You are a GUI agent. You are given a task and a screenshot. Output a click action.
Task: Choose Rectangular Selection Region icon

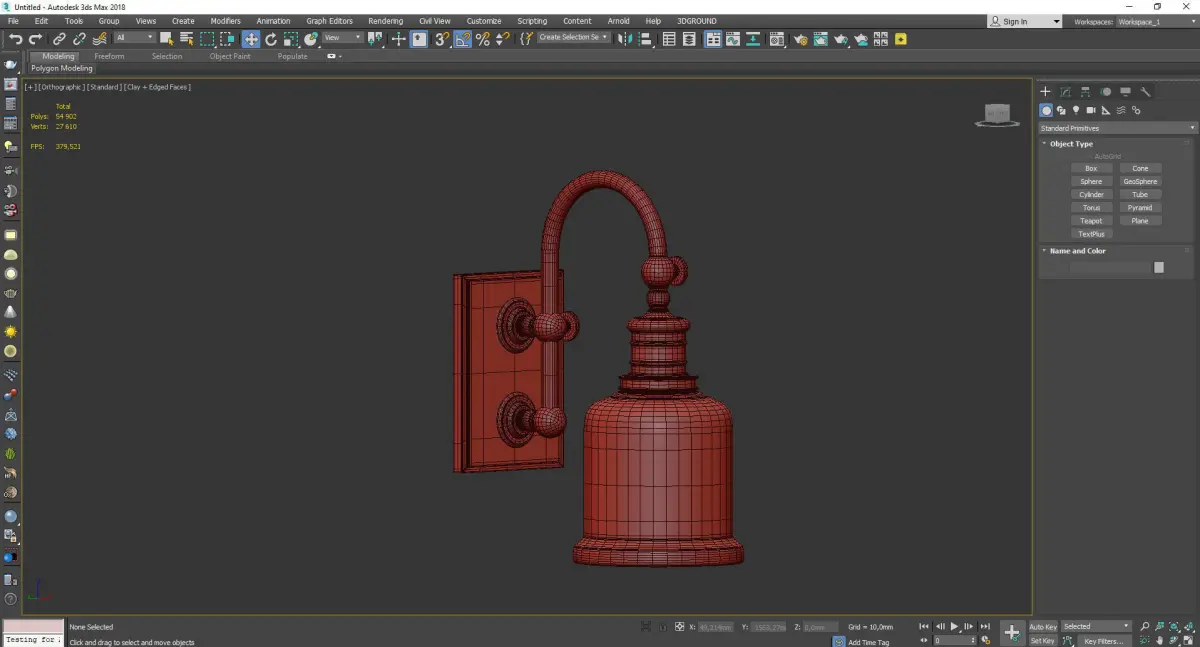207,39
